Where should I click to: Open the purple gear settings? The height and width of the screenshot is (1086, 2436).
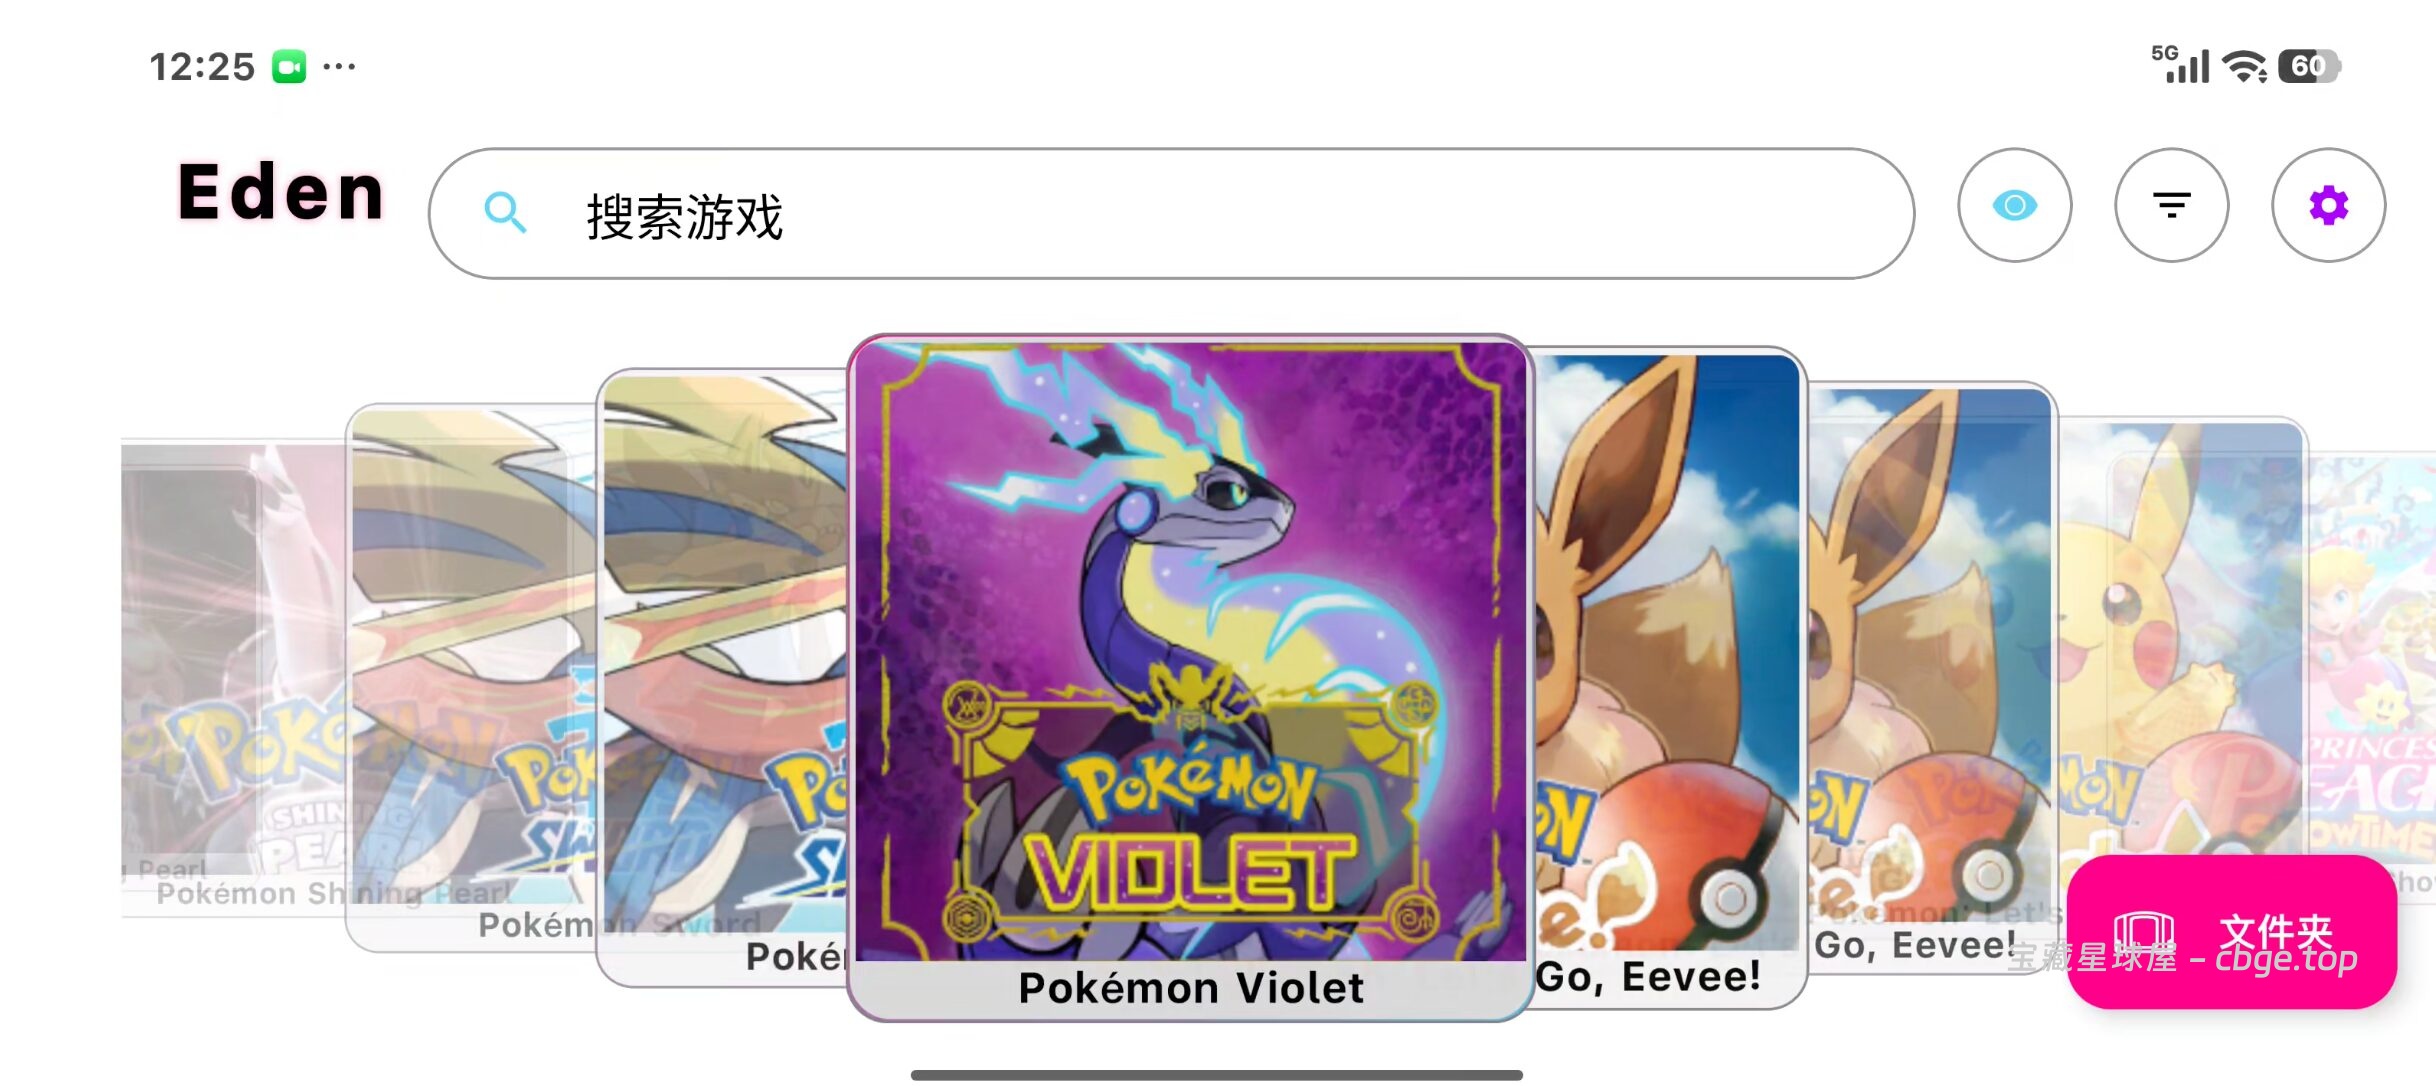click(2328, 206)
